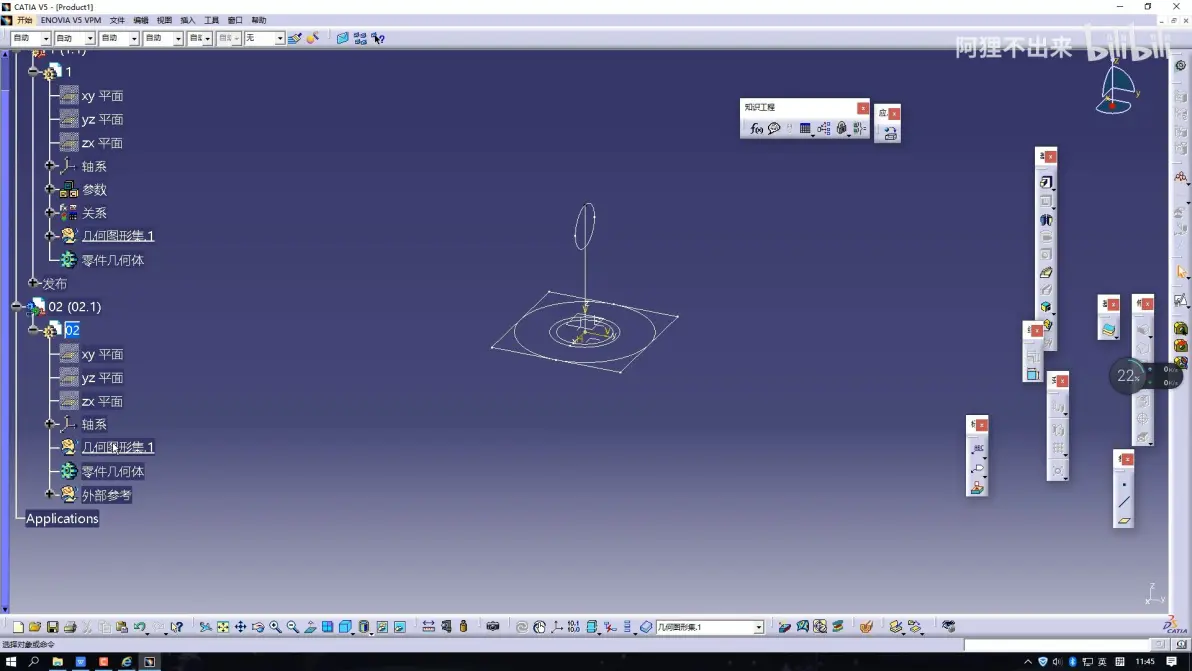Viewport: 1192px width, 671px height.
Task: Open the 几何图形集.1 dropdown in bottom toolbar
Action: (x=758, y=628)
